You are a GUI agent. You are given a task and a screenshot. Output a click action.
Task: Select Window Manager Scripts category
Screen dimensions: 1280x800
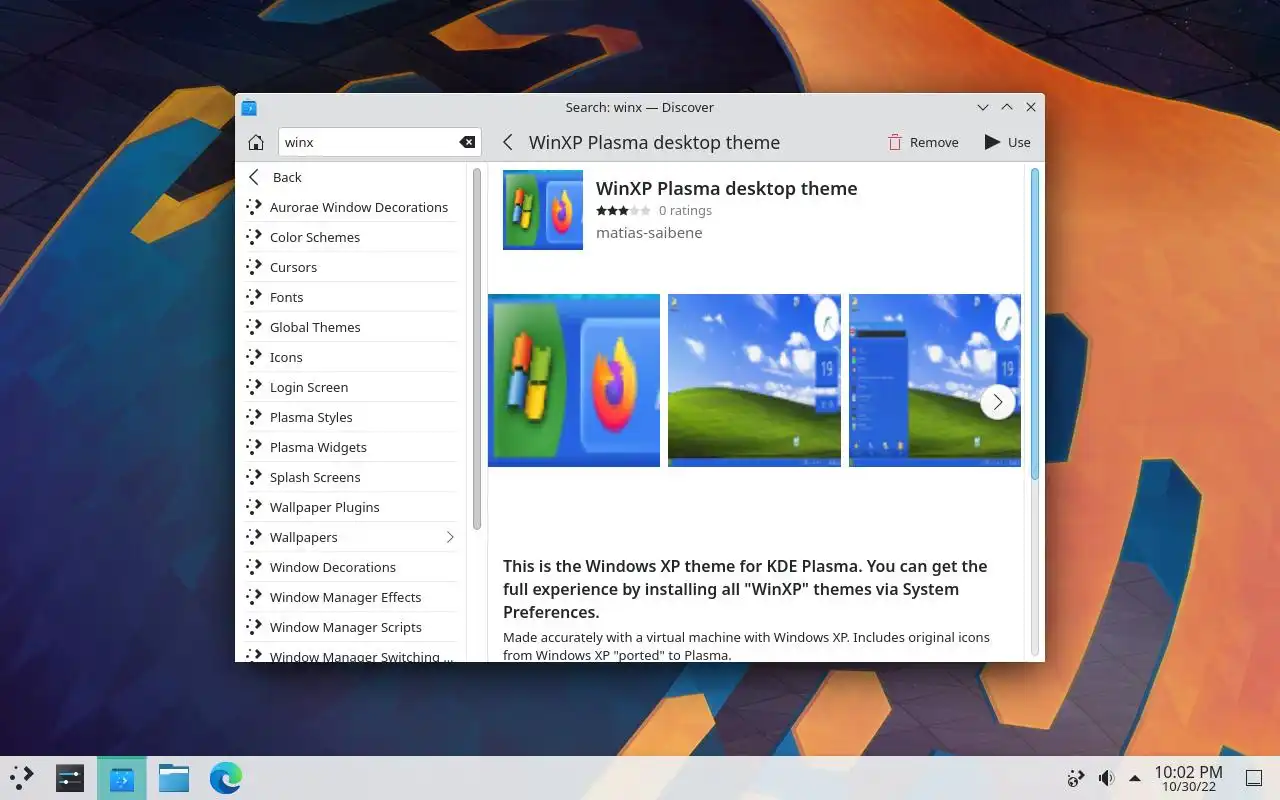[x=351, y=627]
